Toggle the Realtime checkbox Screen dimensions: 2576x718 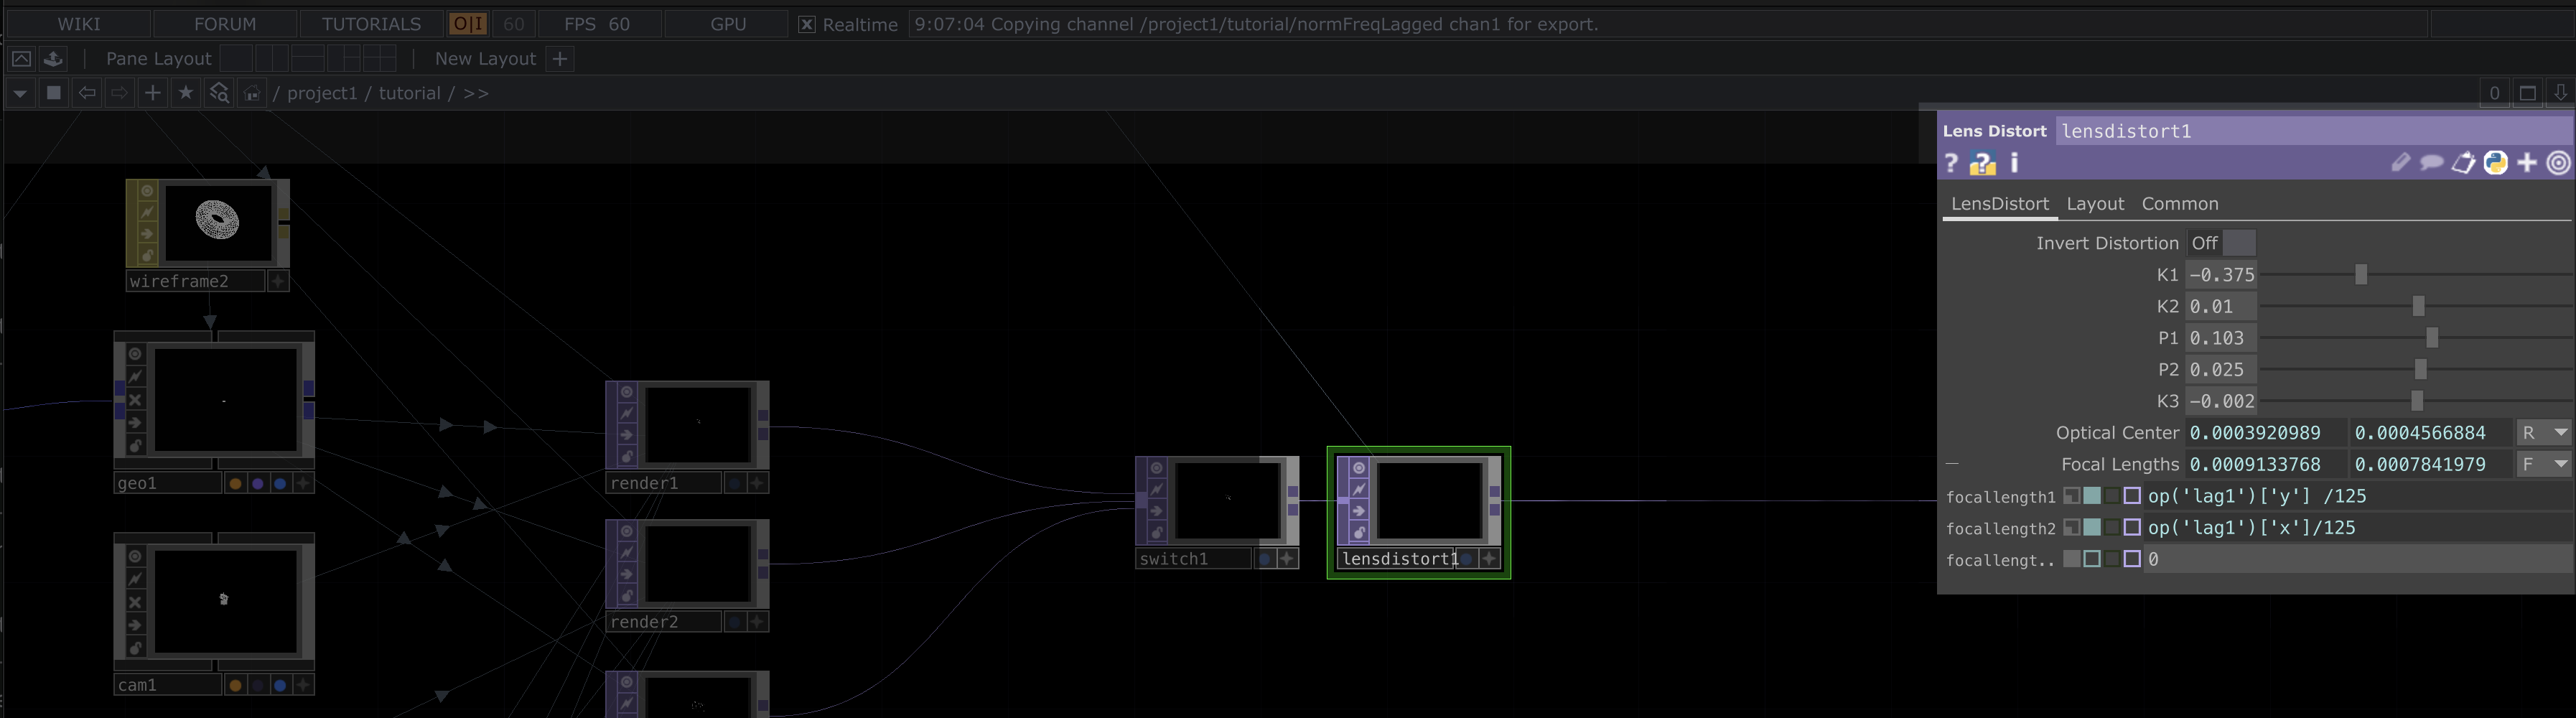[806, 24]
